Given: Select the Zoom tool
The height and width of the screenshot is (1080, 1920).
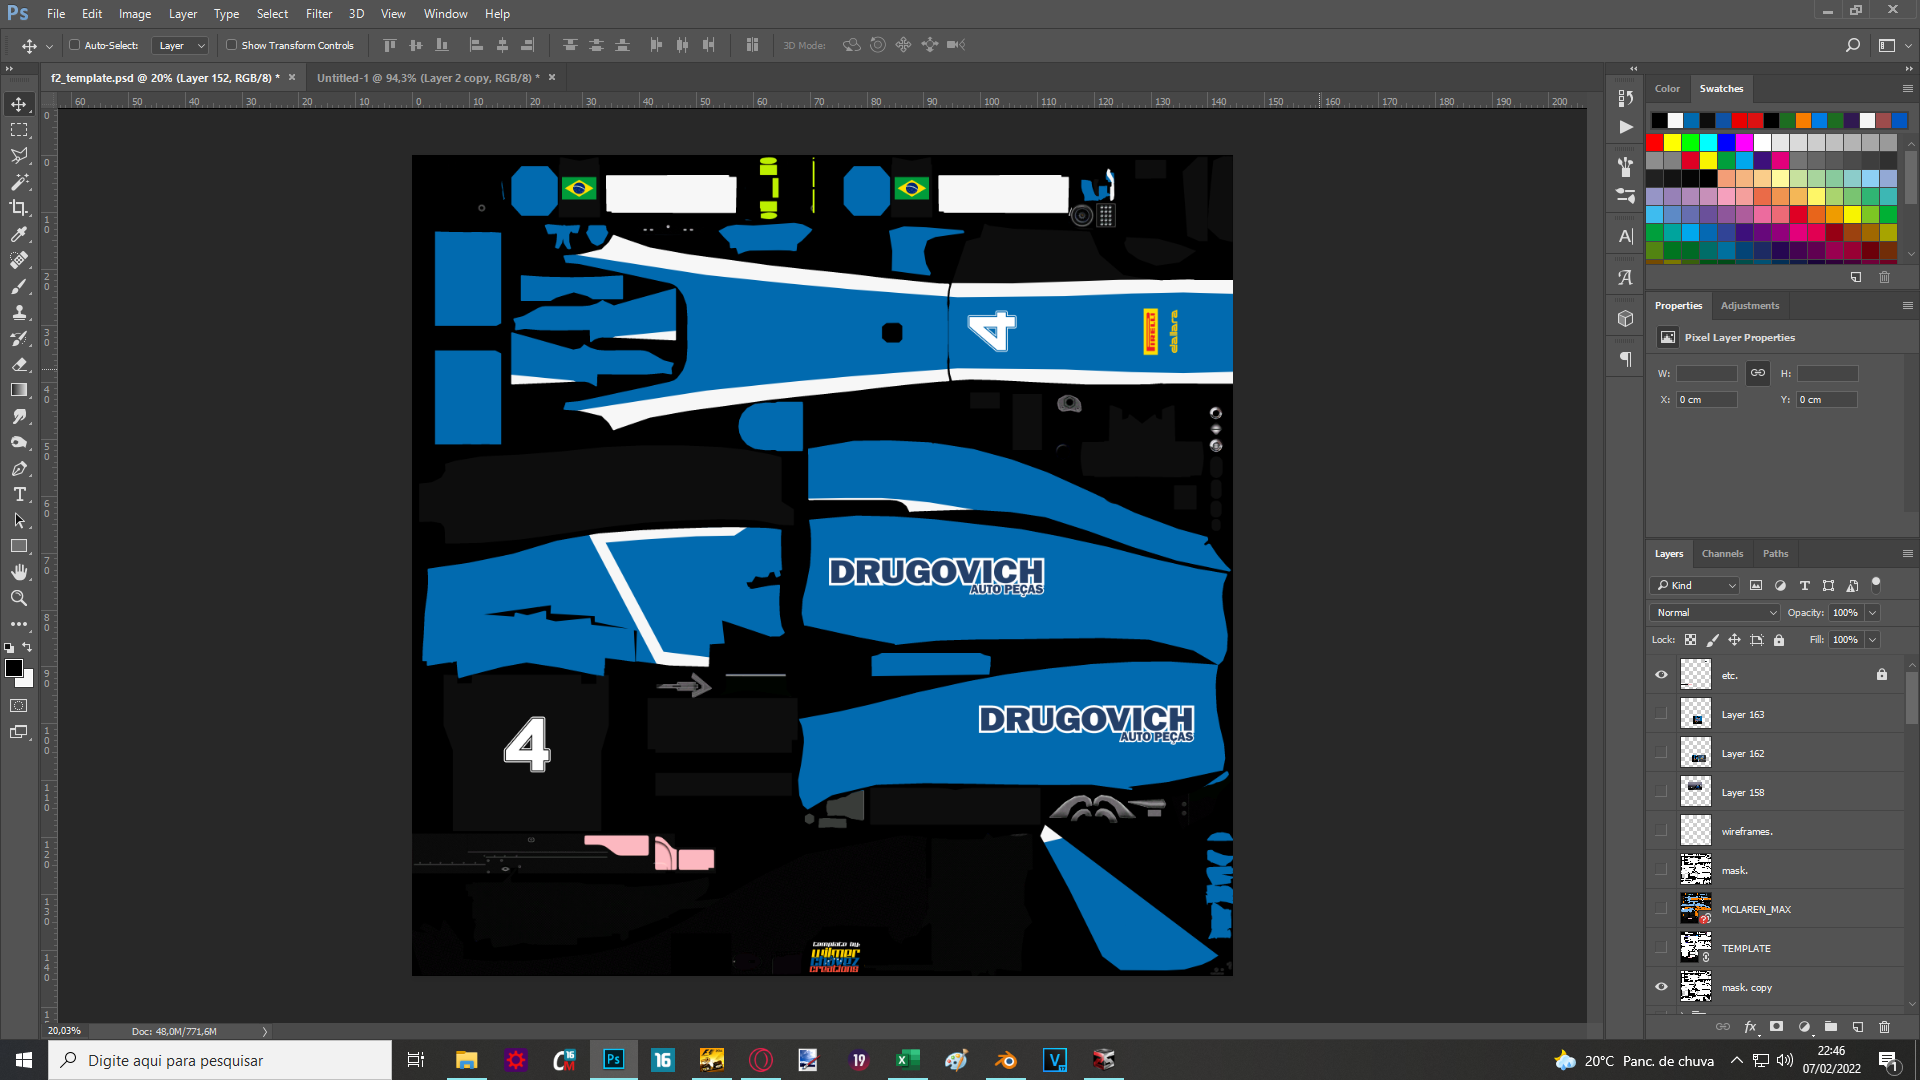Looking at the screenshot, I should tap(19, 598).
